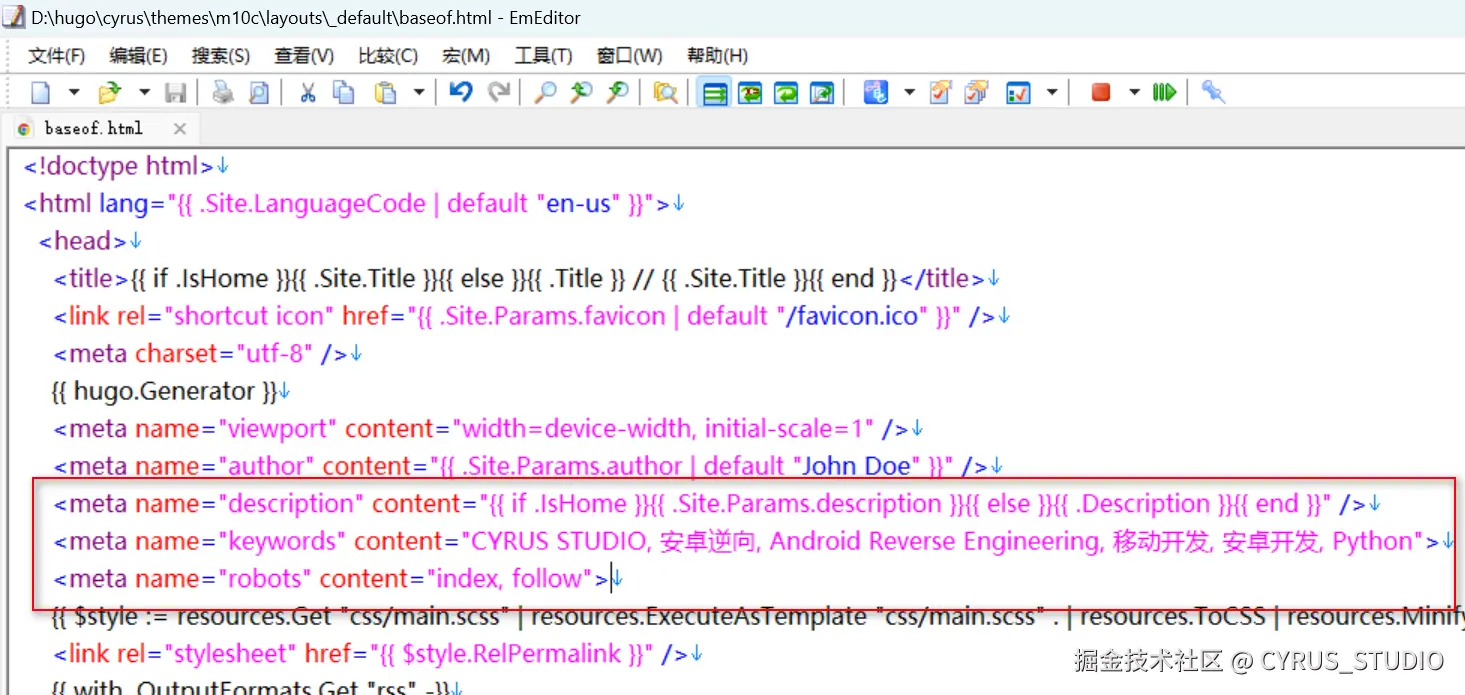Toggle Wrap by Characters icon

[x=750, y=93]
